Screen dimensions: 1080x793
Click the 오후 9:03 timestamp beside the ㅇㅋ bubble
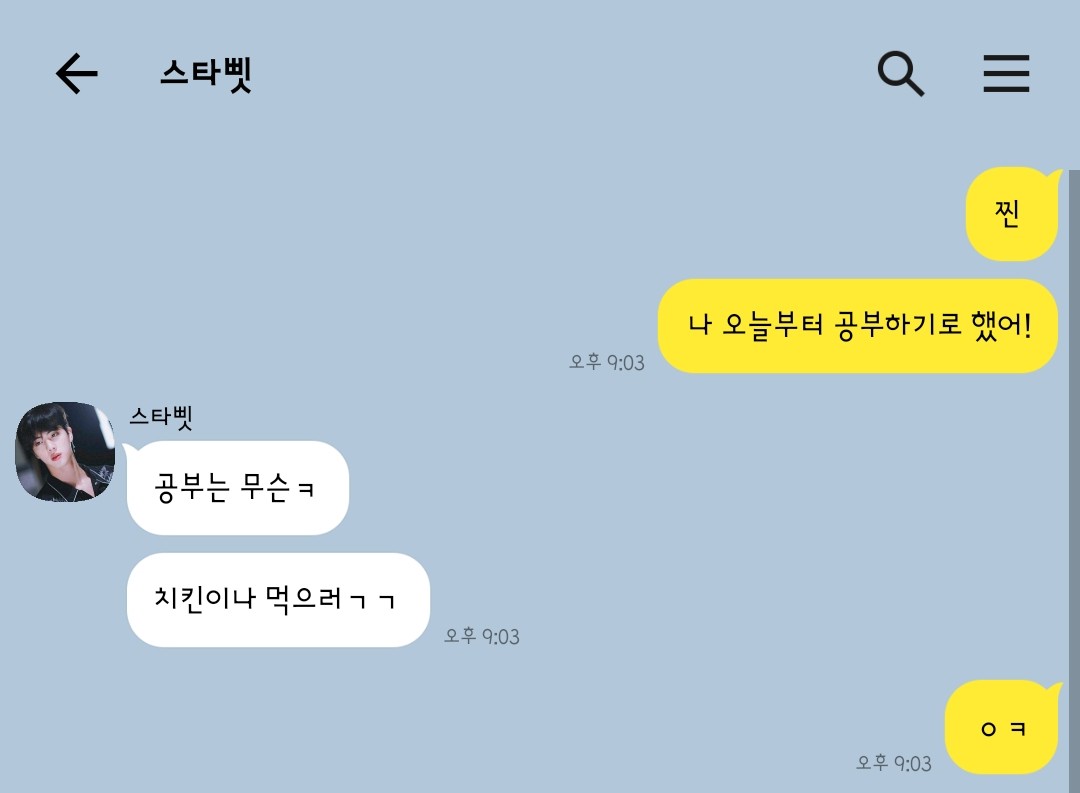point(893,763)
